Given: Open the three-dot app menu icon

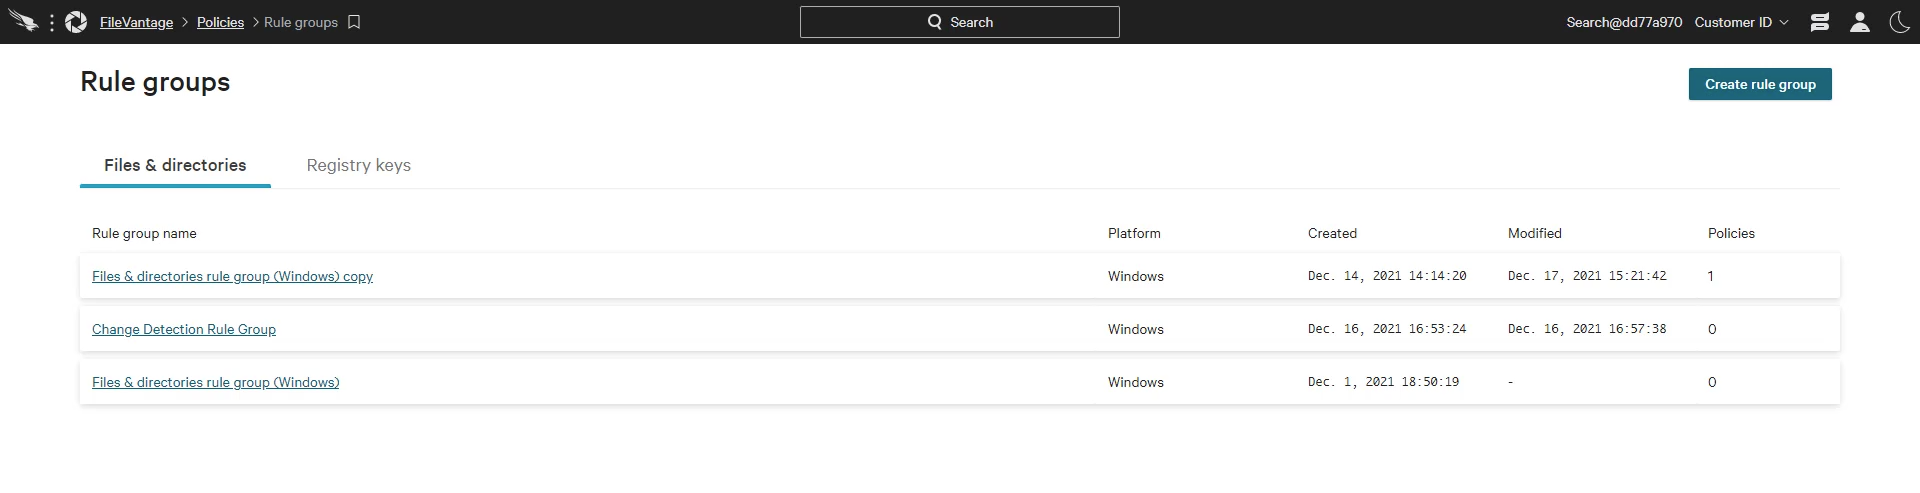Looking at the screenshot, I should click(x=51, y=22).
